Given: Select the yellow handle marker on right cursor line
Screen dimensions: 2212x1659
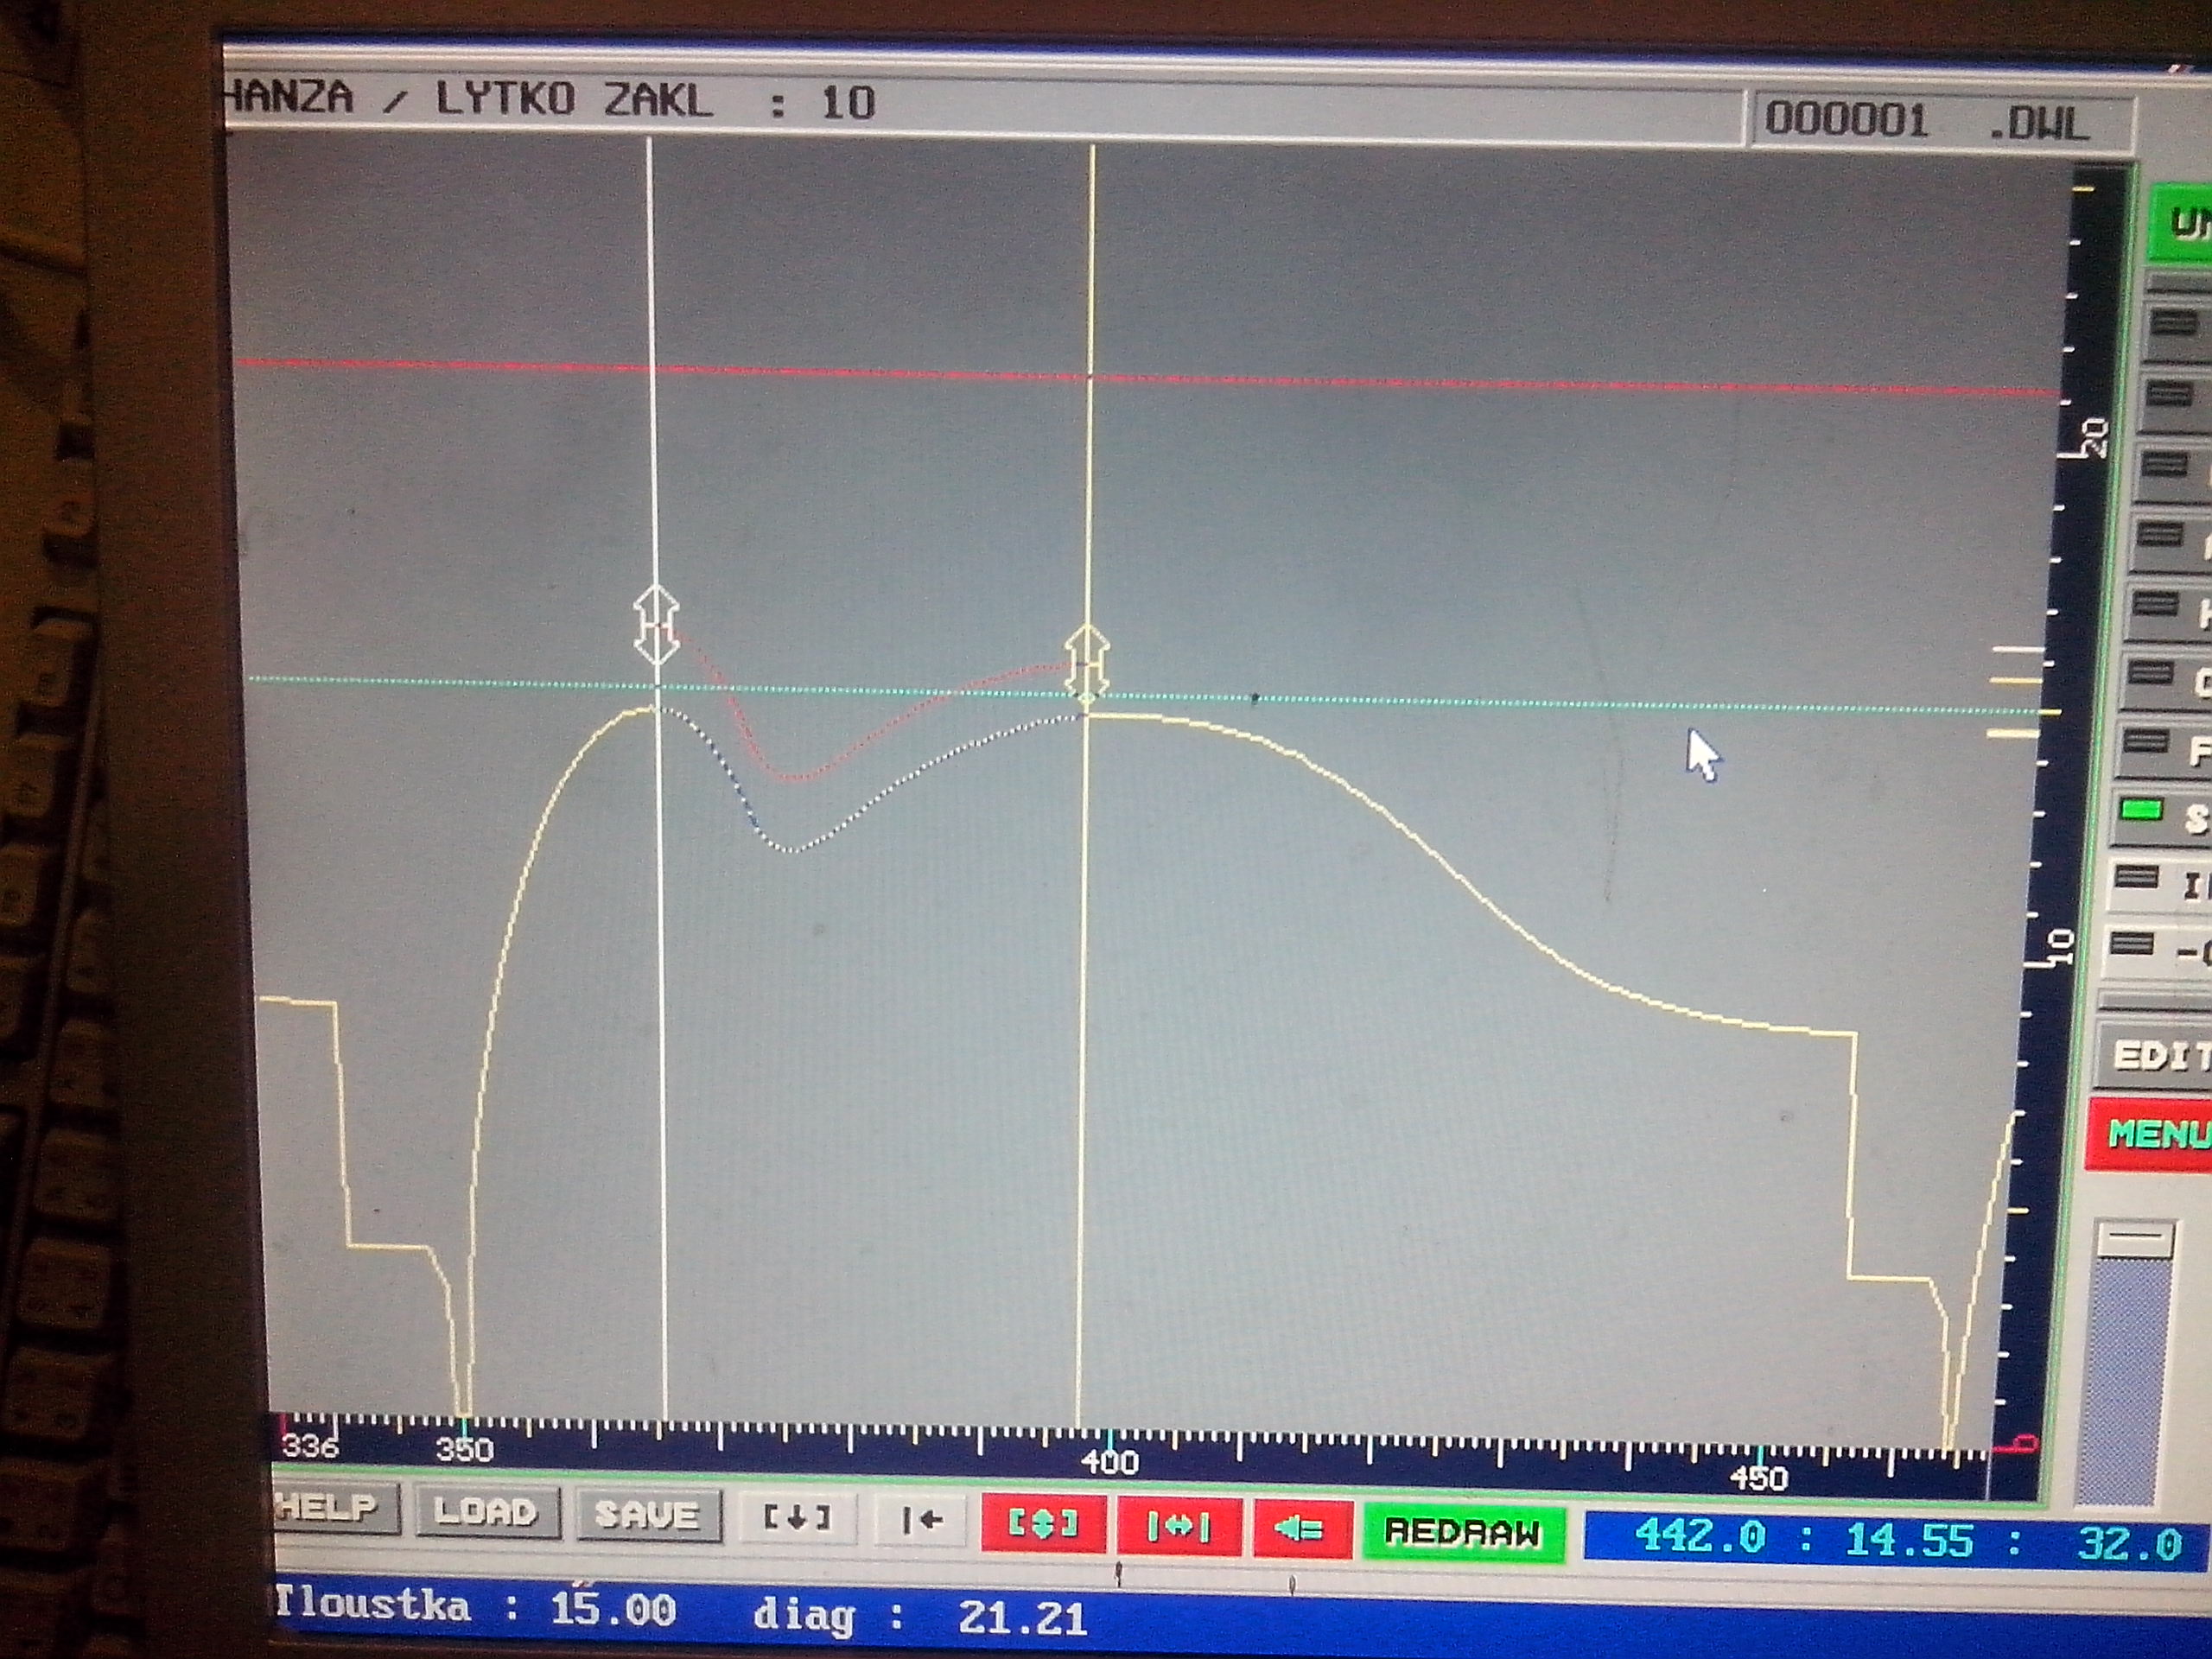Looking at the screenshot, I should (1087, 663).
